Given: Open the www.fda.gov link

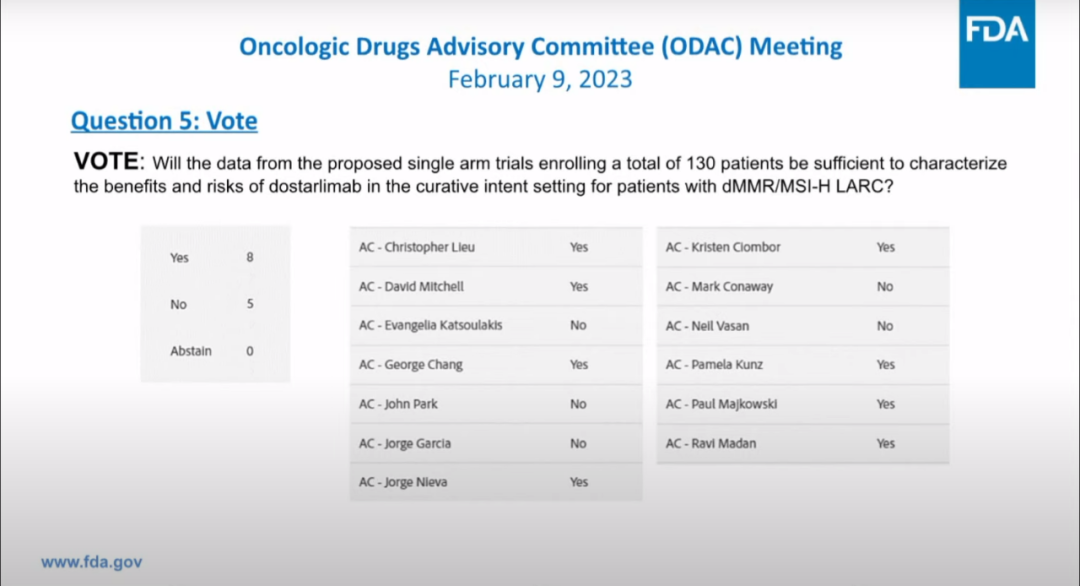Looking at the screenshot, I should coord(91,562).
